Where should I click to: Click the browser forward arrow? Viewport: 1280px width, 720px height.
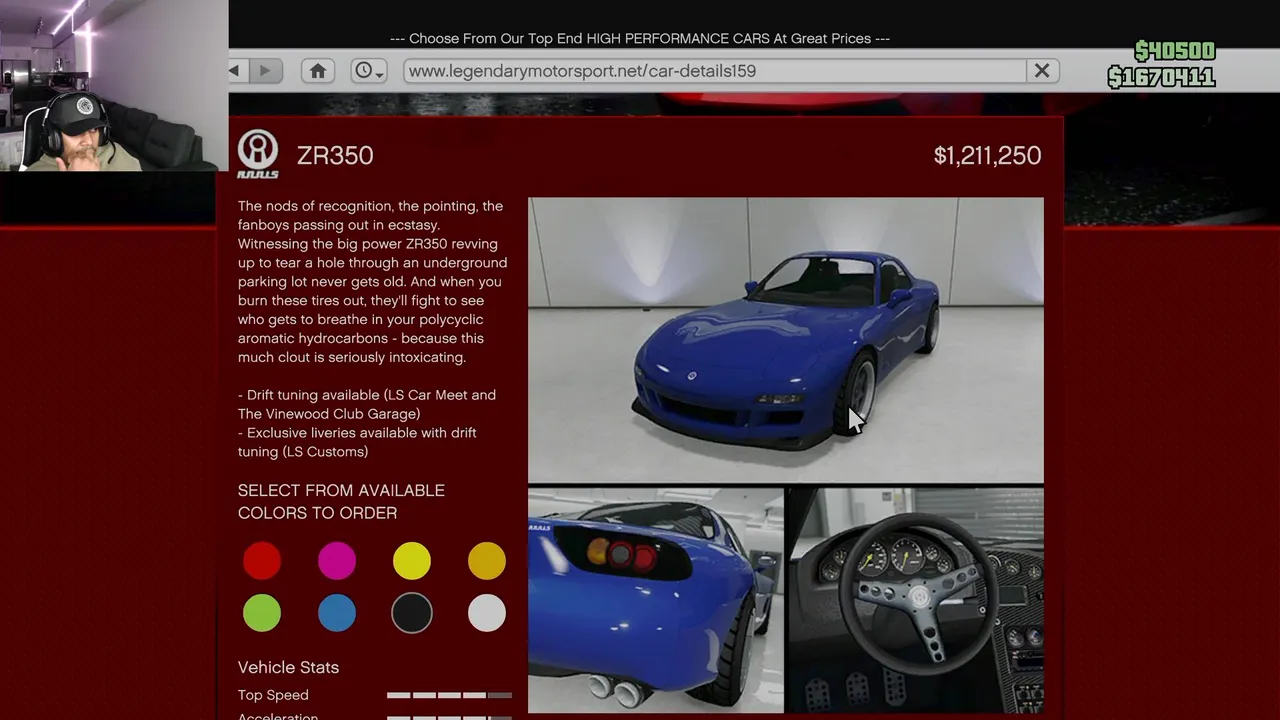tap(265, 71)
